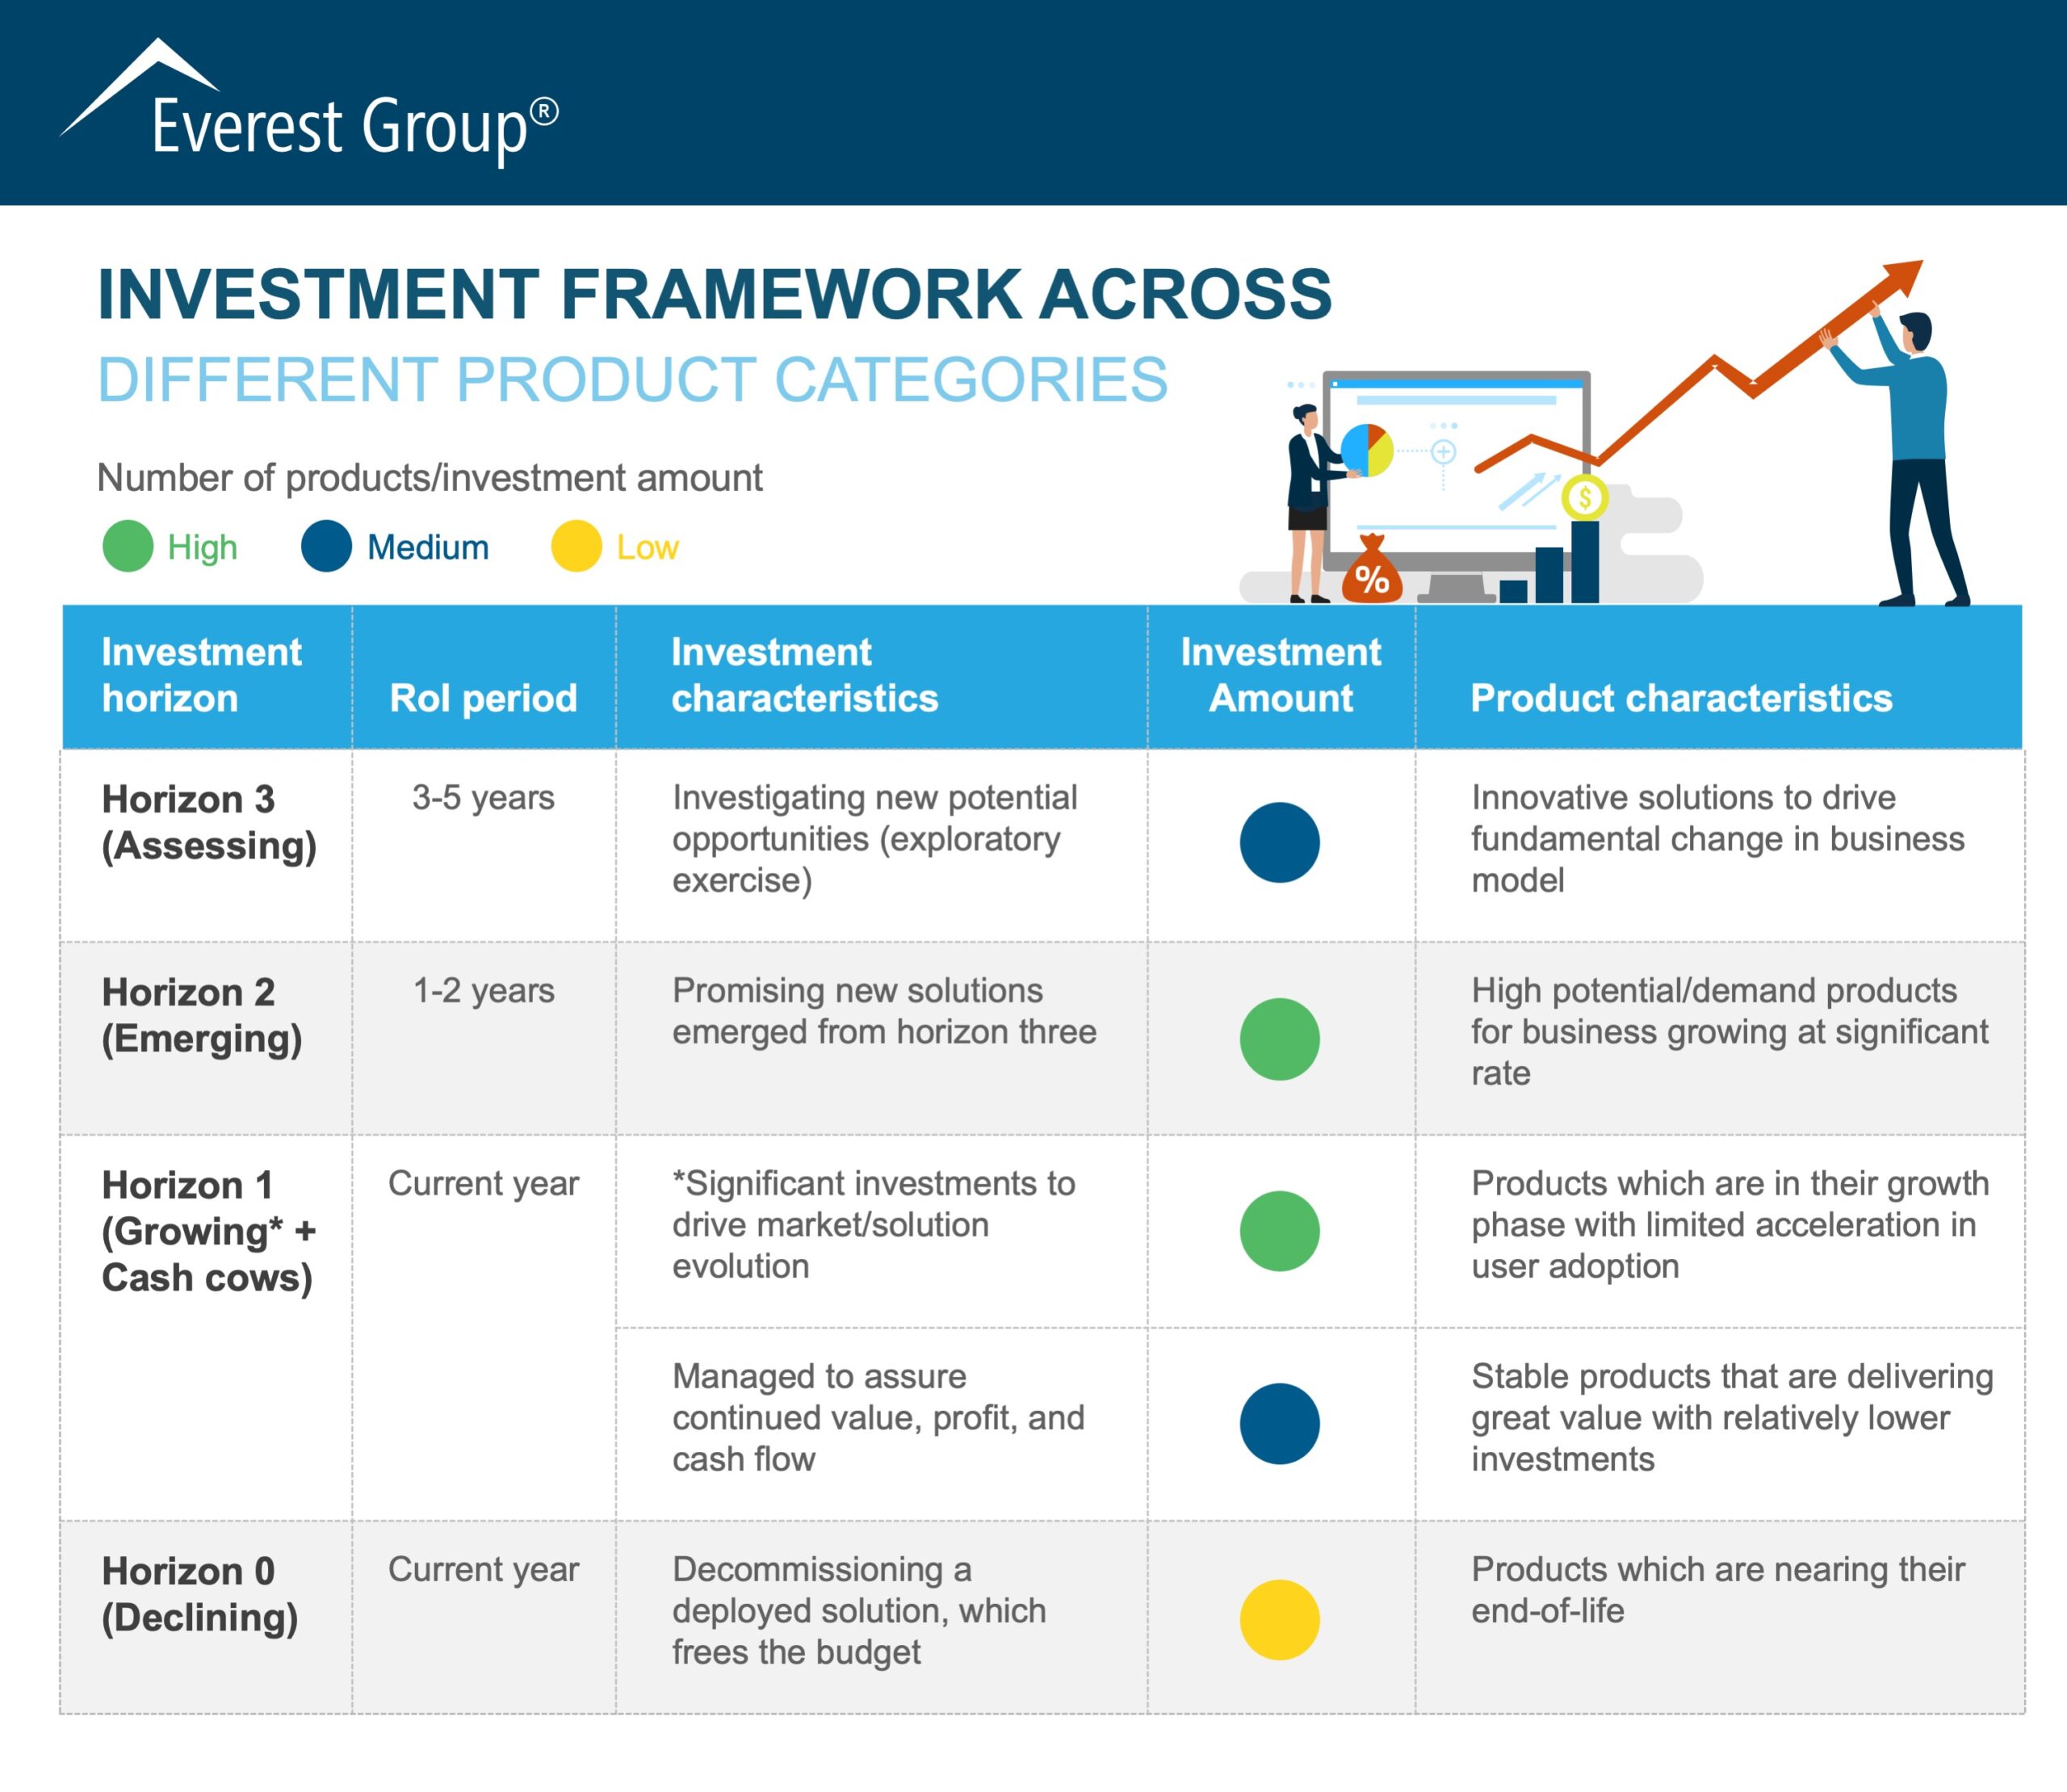Click the pie chart on the monitor
Screen dimensions: 2067x1792
tap(1366, 449)
